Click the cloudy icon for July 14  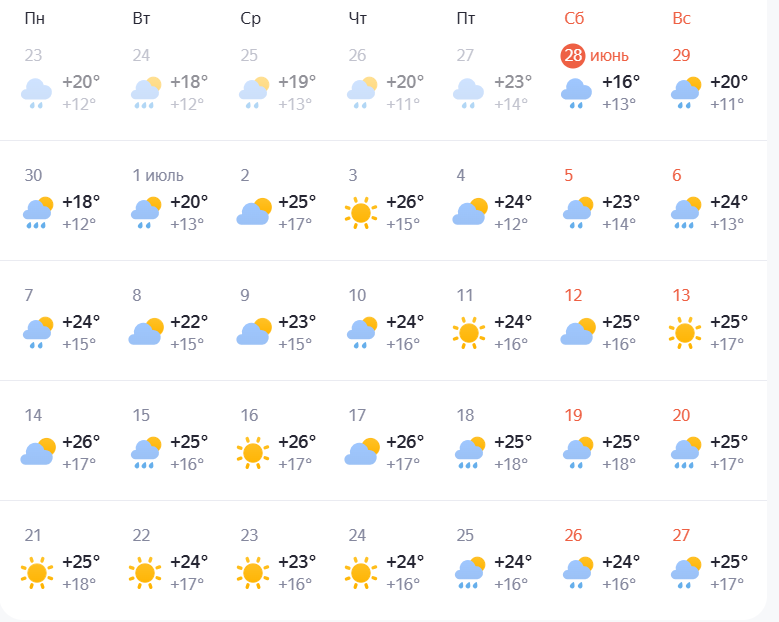point(37,452)
